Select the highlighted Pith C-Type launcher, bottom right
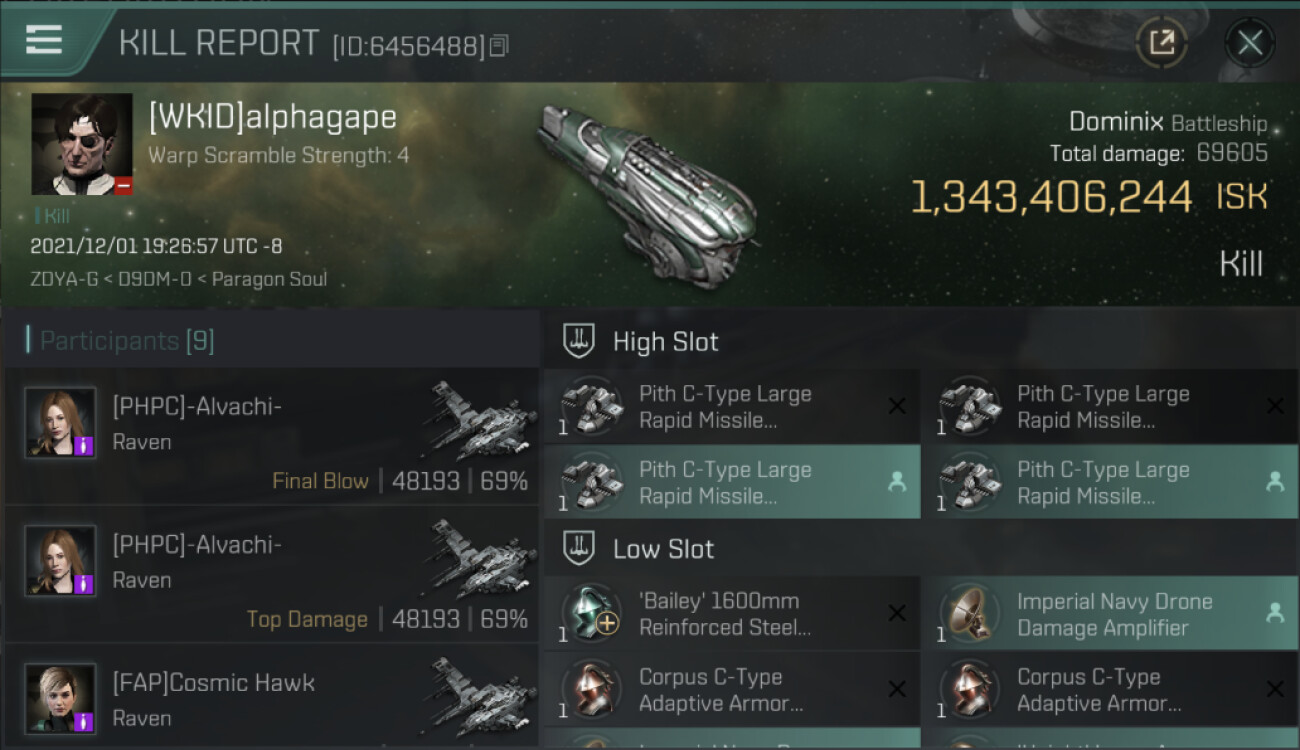1300x750 pixels. 1110,482
